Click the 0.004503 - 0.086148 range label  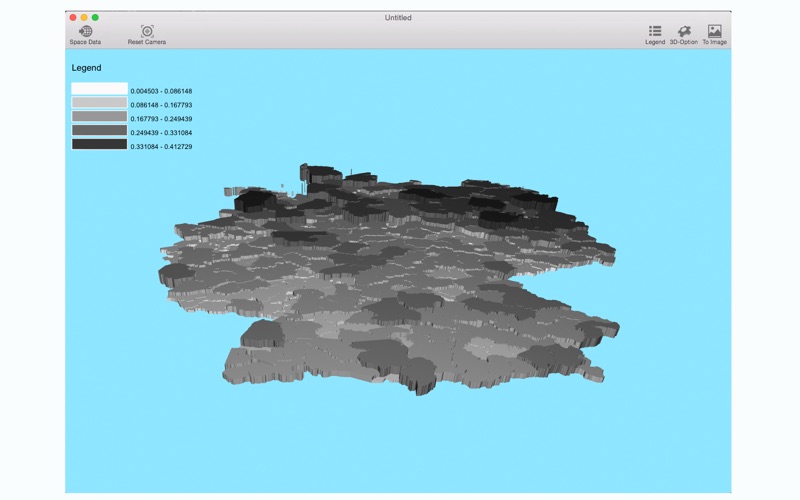(x=161, y=91)
